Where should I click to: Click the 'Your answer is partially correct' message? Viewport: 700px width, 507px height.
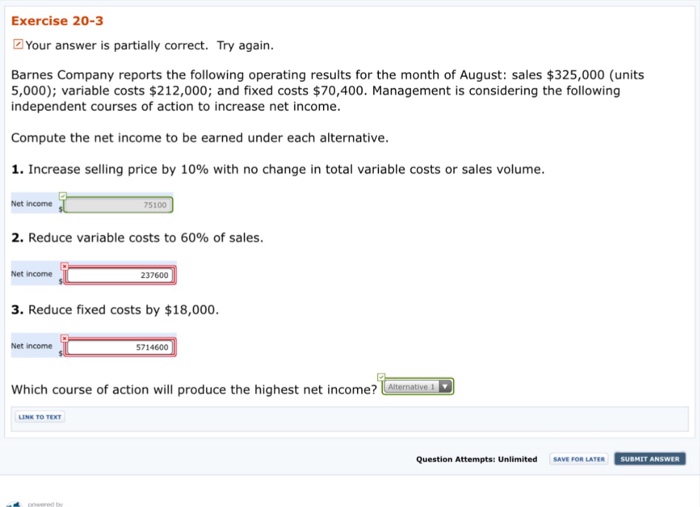pyautogui.click(x=149, y=46)
